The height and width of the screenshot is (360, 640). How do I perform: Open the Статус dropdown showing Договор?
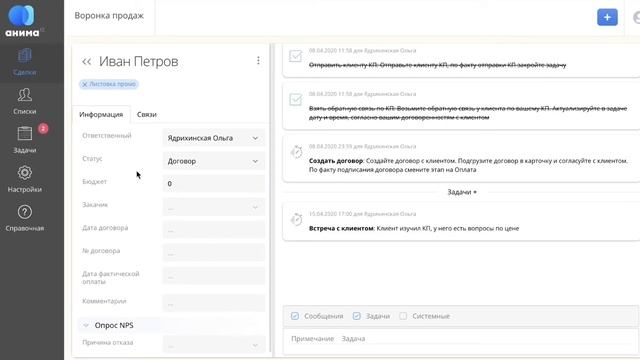(x=213, y=161)
